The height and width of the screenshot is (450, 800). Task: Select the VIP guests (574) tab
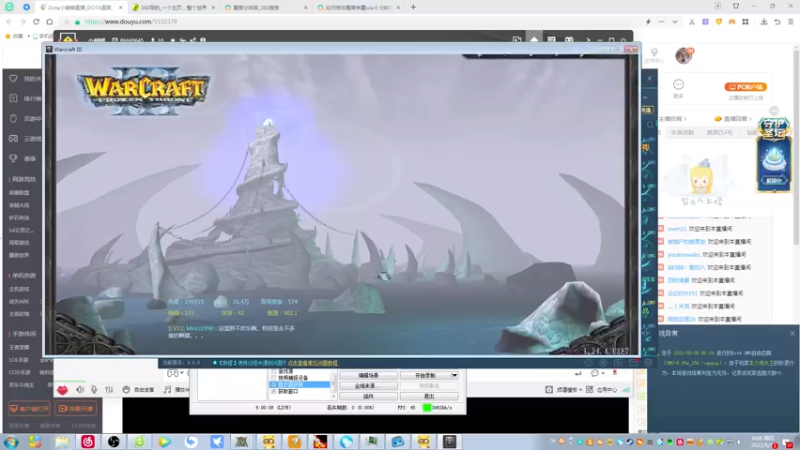click(719, 133)
